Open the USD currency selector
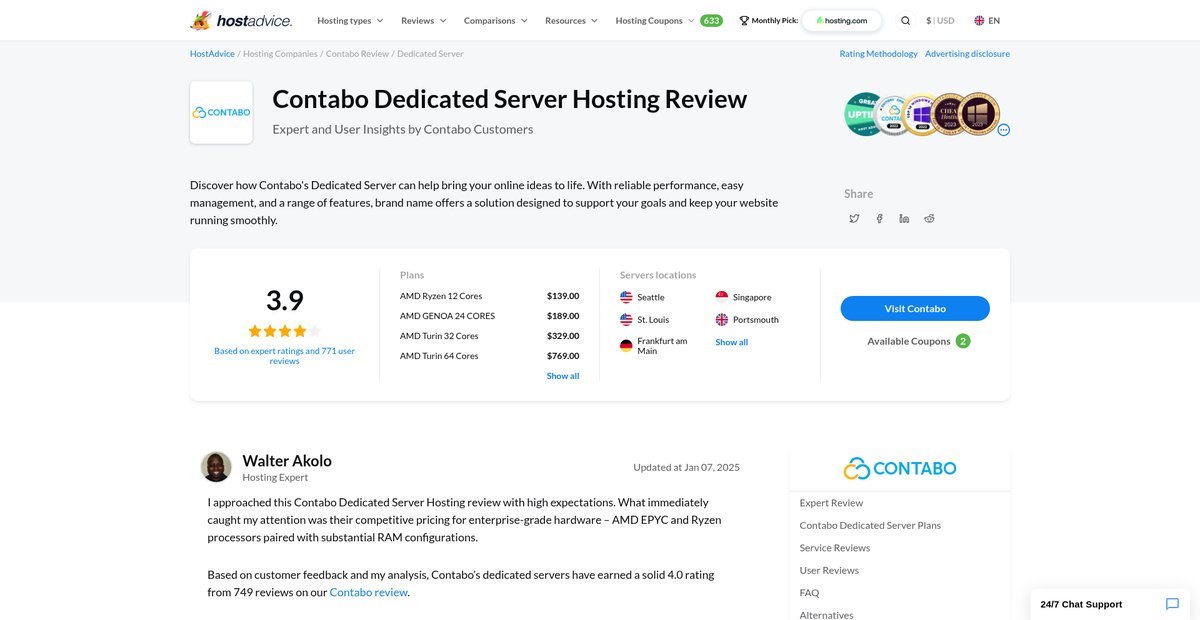 tap(940, 20)
